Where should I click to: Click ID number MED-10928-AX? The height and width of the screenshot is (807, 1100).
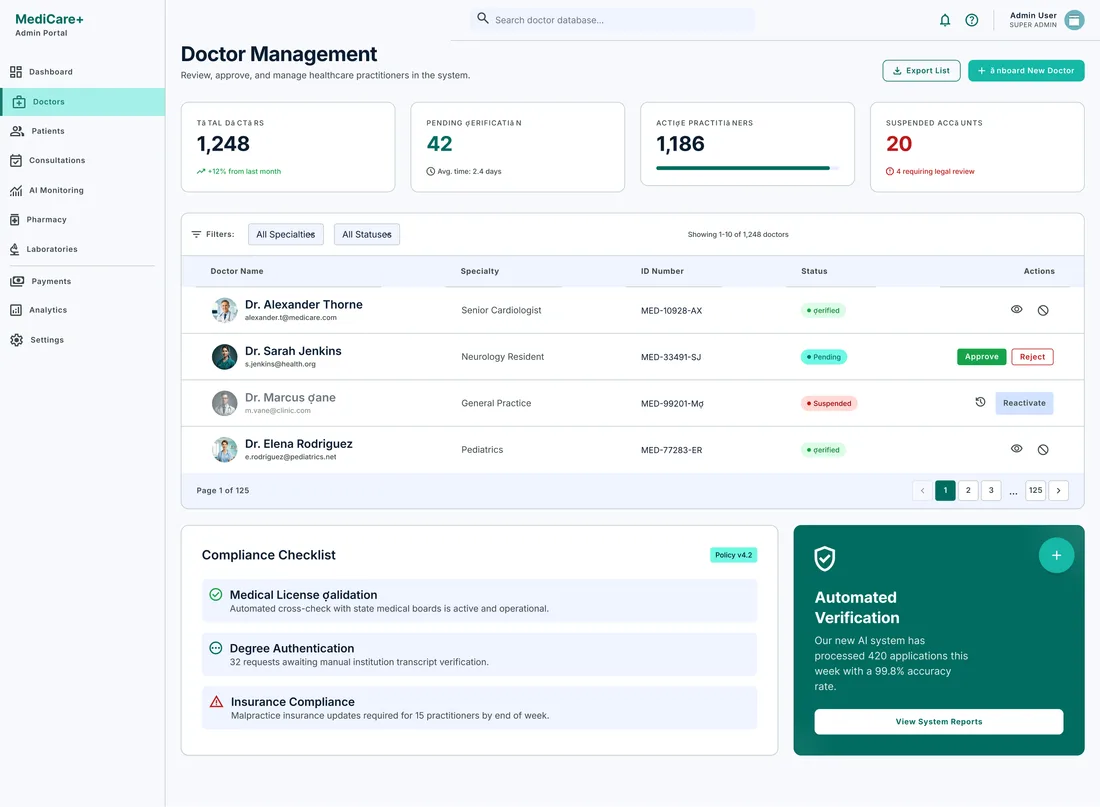tap(671, 310)
